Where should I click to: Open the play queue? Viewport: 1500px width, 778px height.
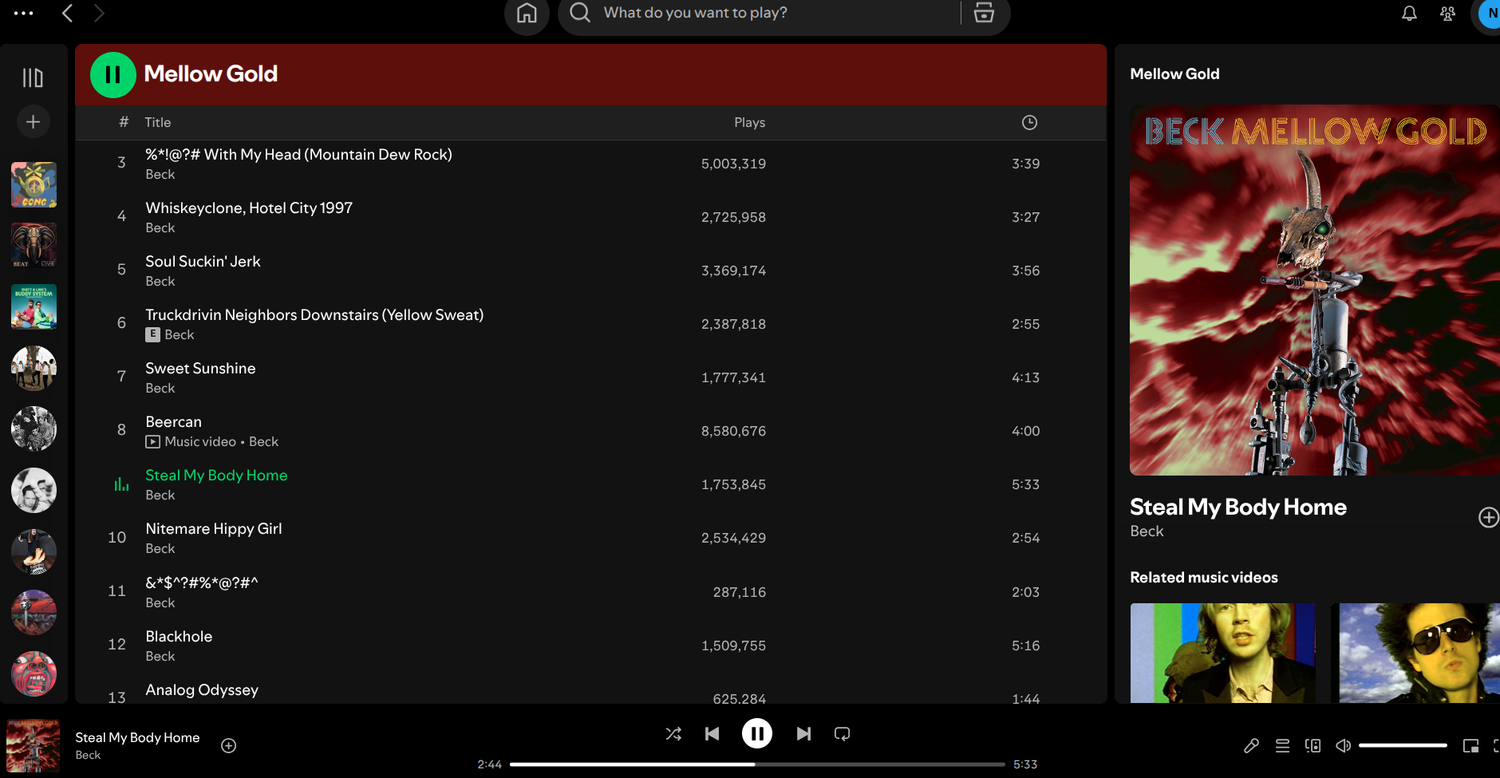coord(1282,745)
